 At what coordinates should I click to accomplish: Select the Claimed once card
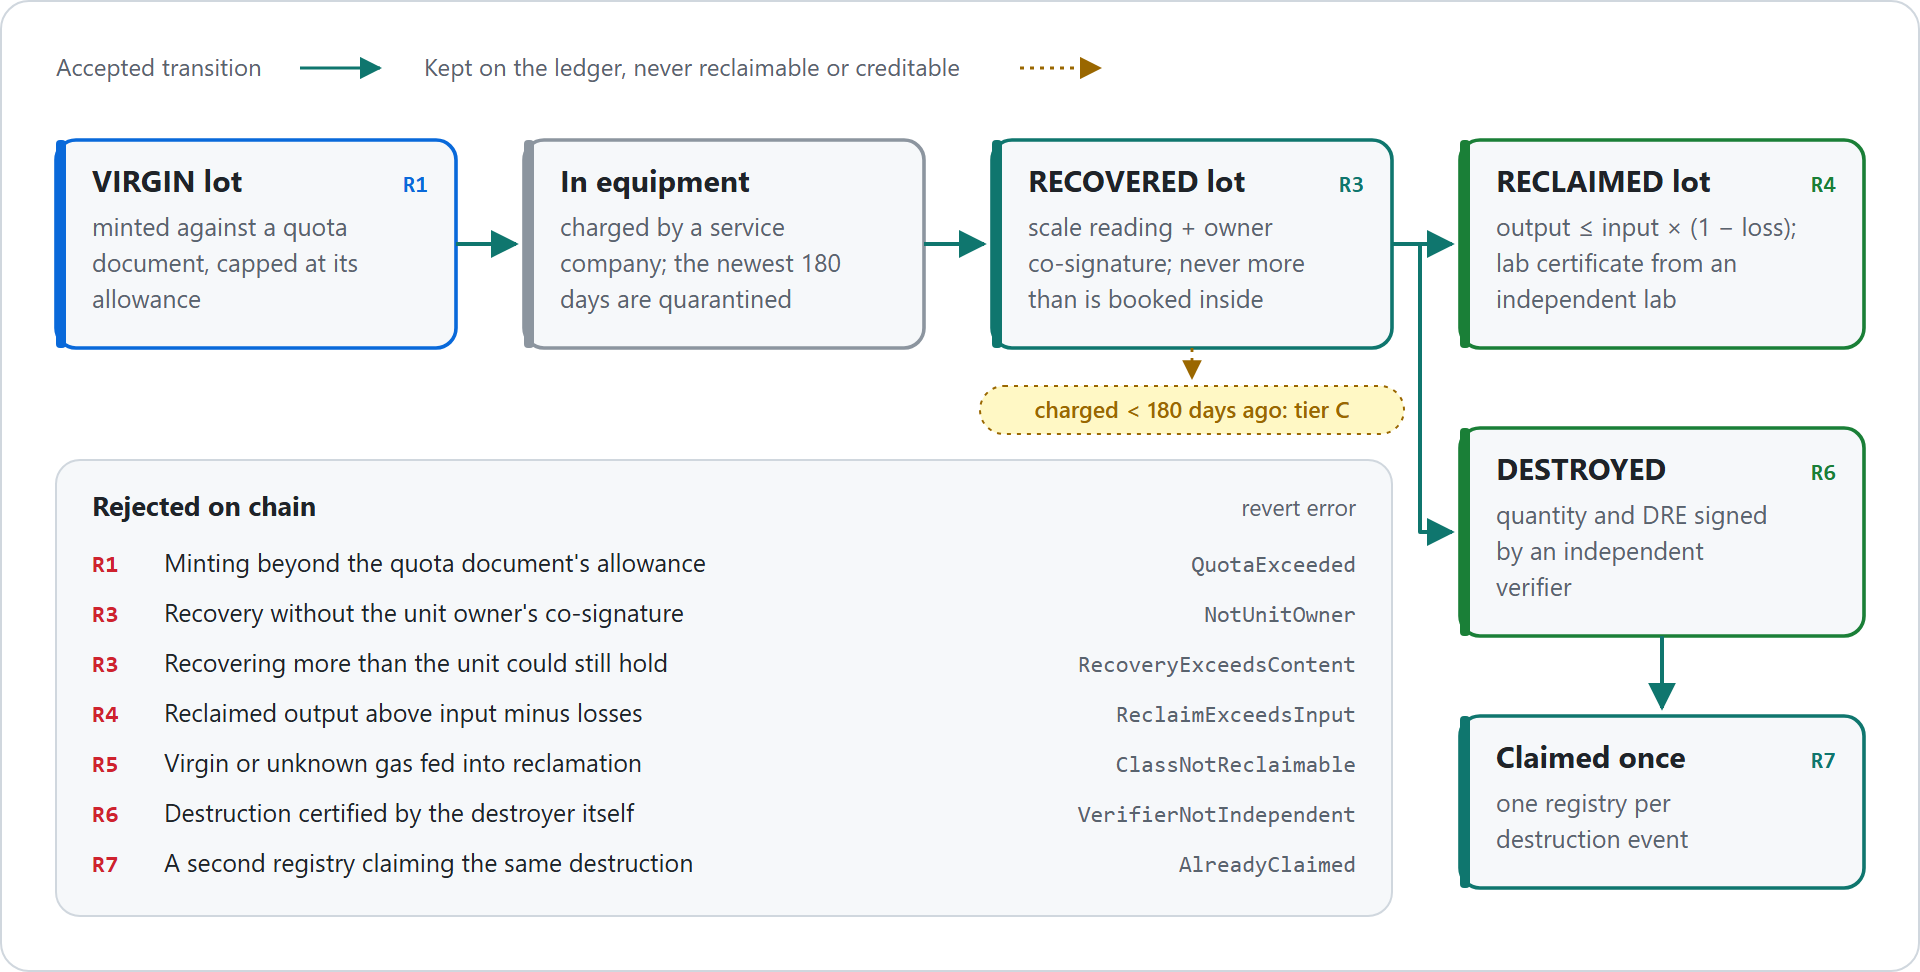pyautogui.click(x=1662, y=802)
